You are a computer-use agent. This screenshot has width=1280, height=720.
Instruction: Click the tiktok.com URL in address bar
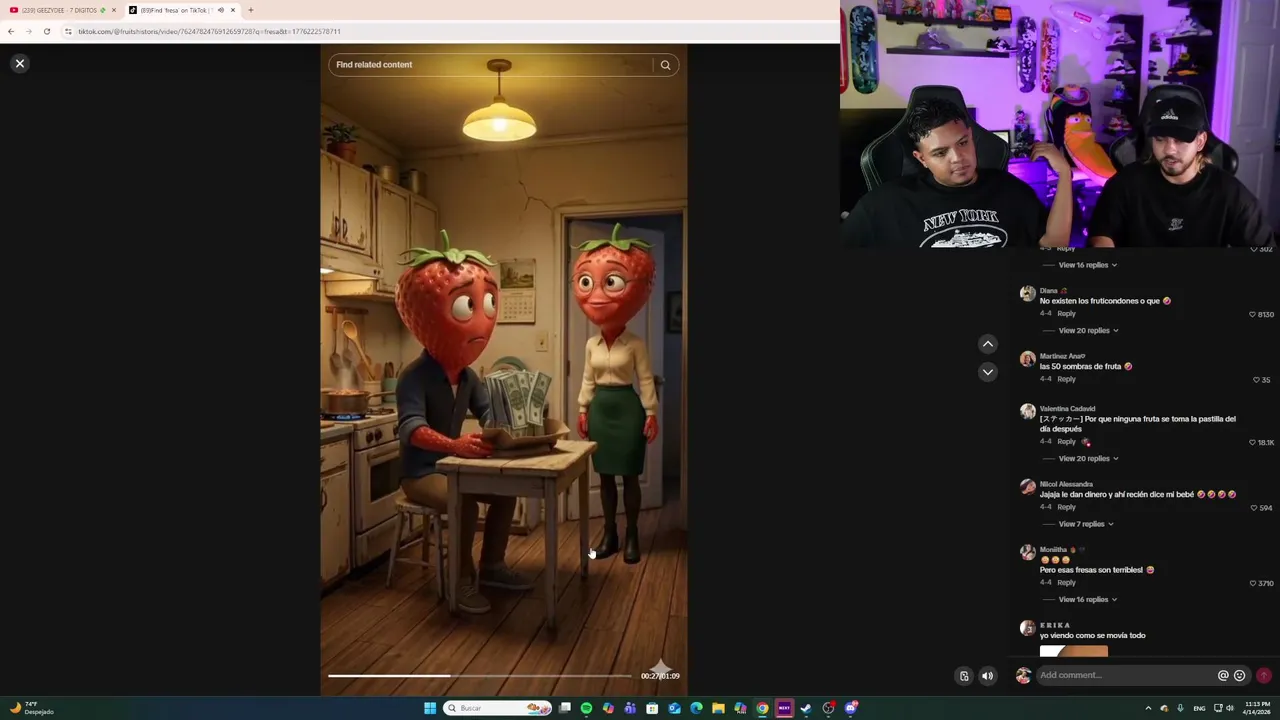click(209, 32)
